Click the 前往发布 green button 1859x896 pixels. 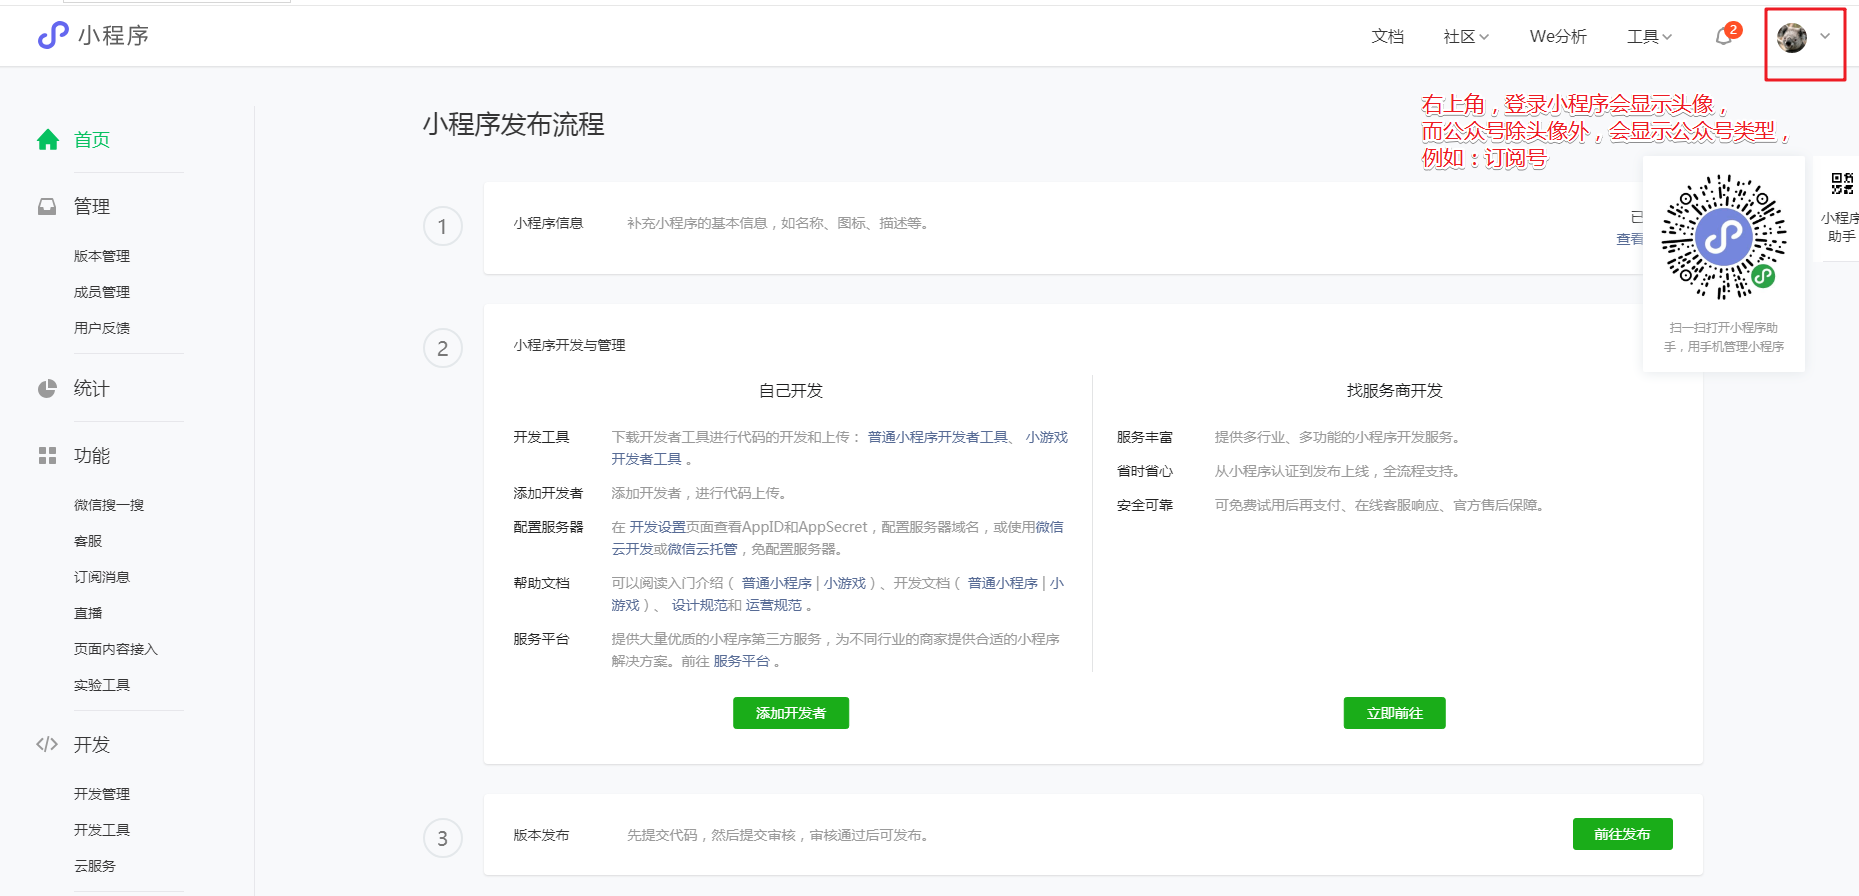click(x=1622, y=834)
